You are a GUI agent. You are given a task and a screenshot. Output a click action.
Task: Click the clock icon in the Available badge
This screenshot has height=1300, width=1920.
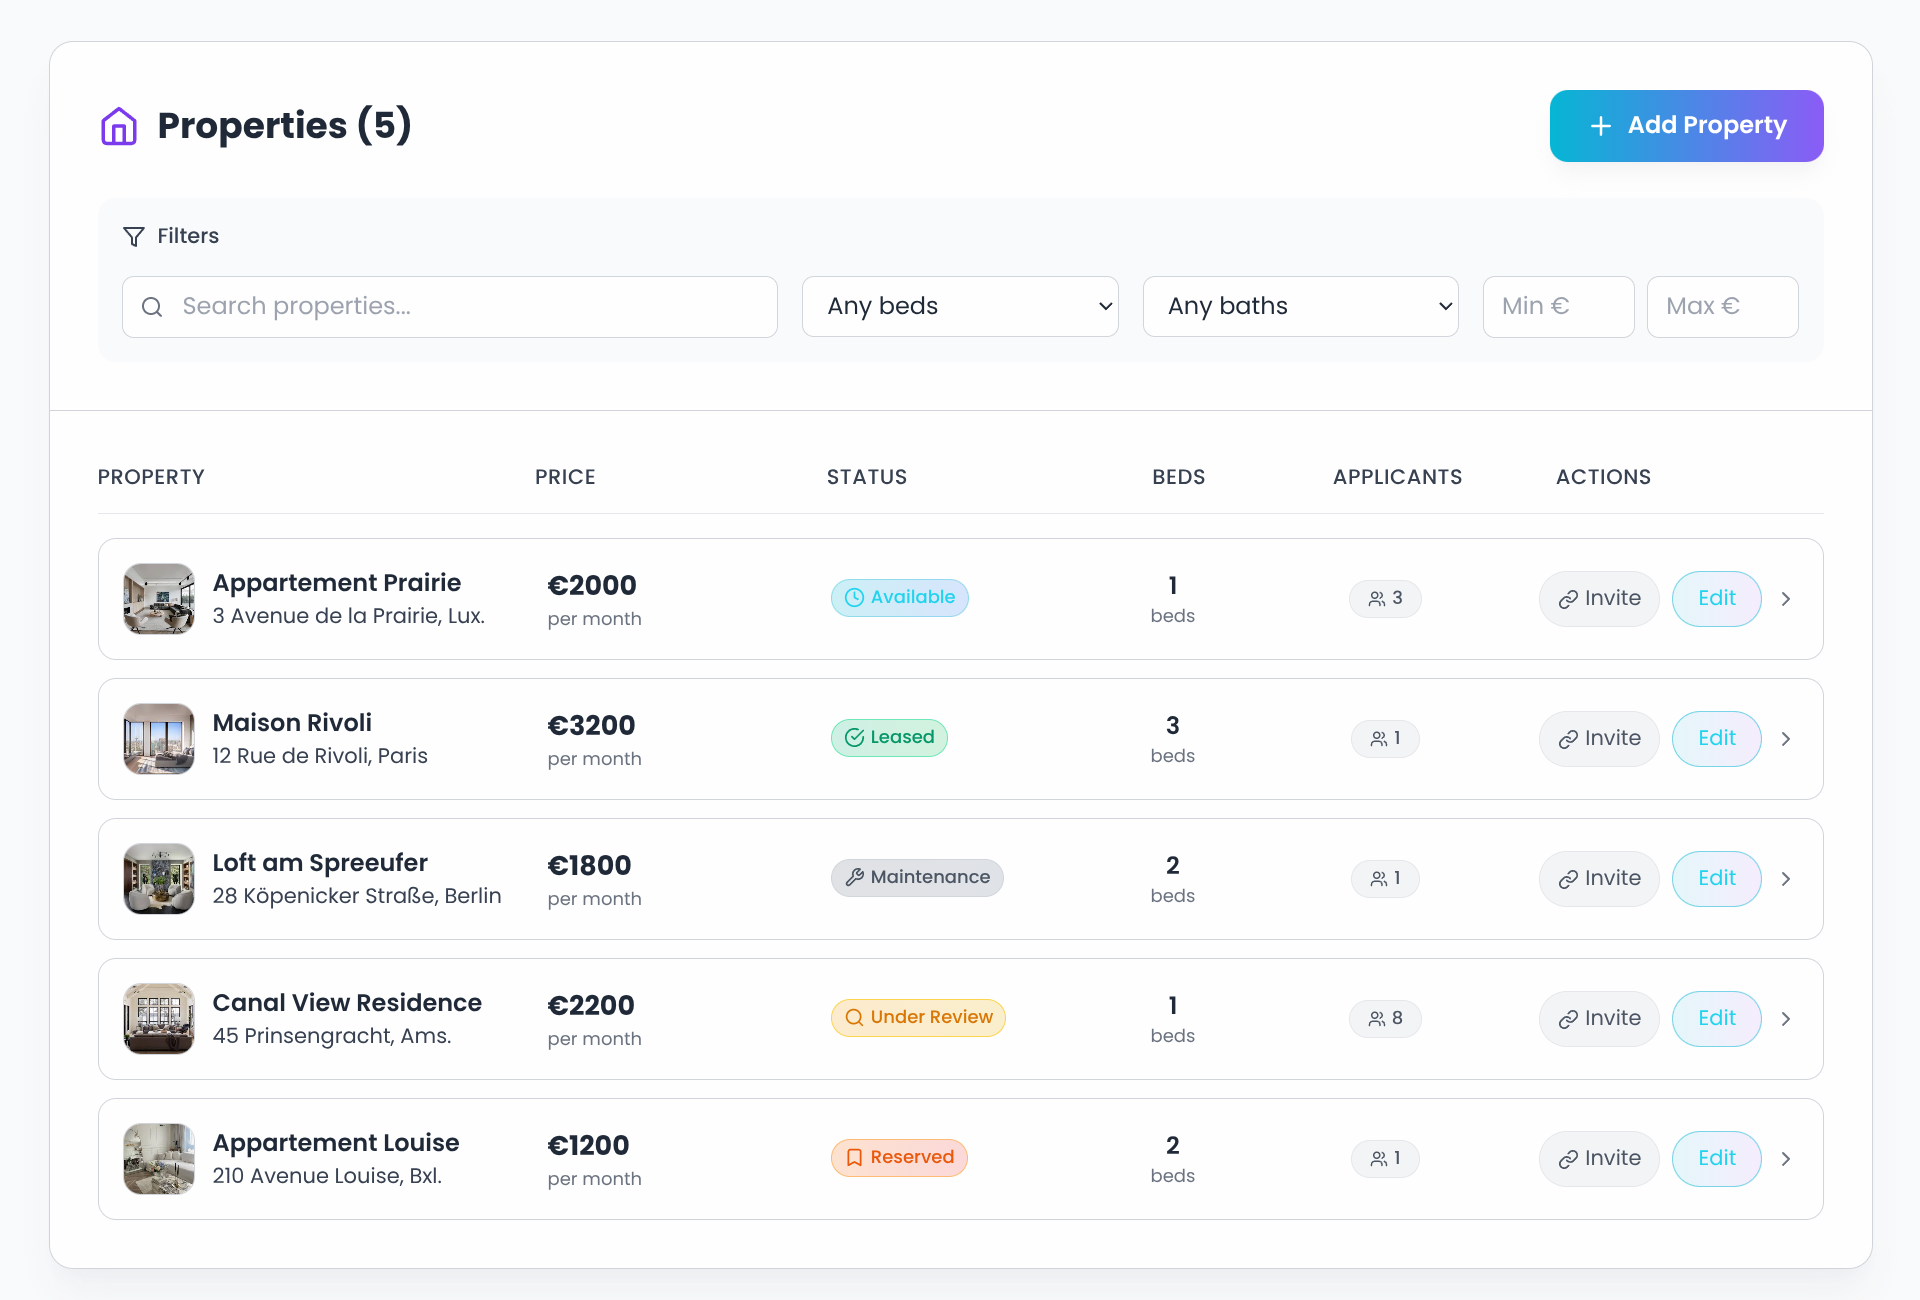point(855,597)
